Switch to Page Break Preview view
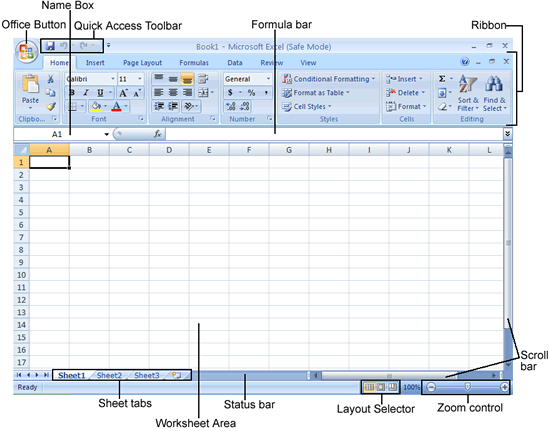This screenshot has width=550, height=431. 393,387
